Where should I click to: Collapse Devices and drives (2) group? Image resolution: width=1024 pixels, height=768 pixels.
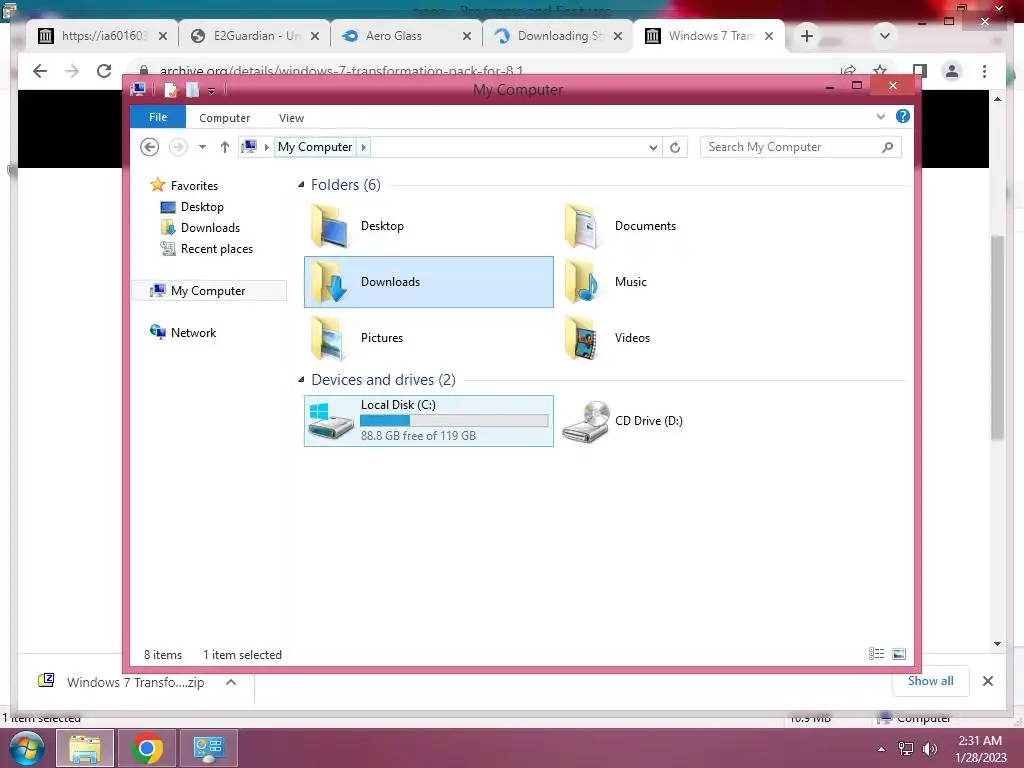(301, 379)
